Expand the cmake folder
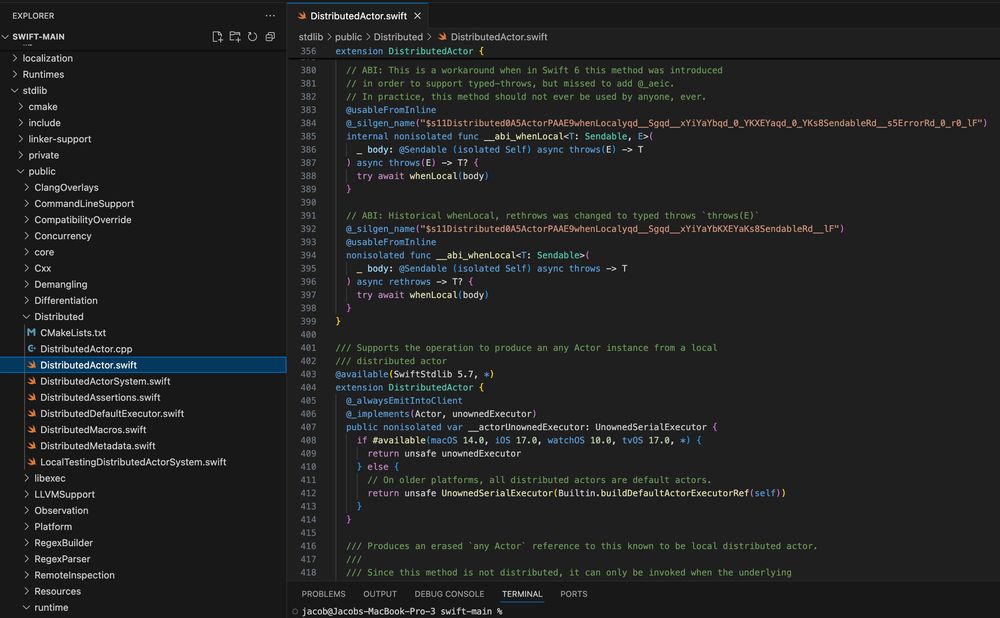1000x618 pixels. (x=20, y=107)
